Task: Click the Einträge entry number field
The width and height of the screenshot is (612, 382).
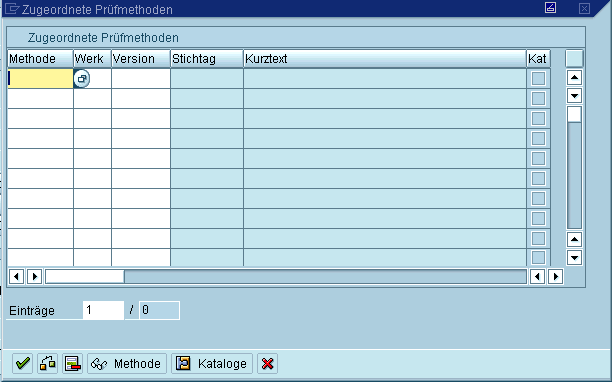Action: [x=103, y=310]
